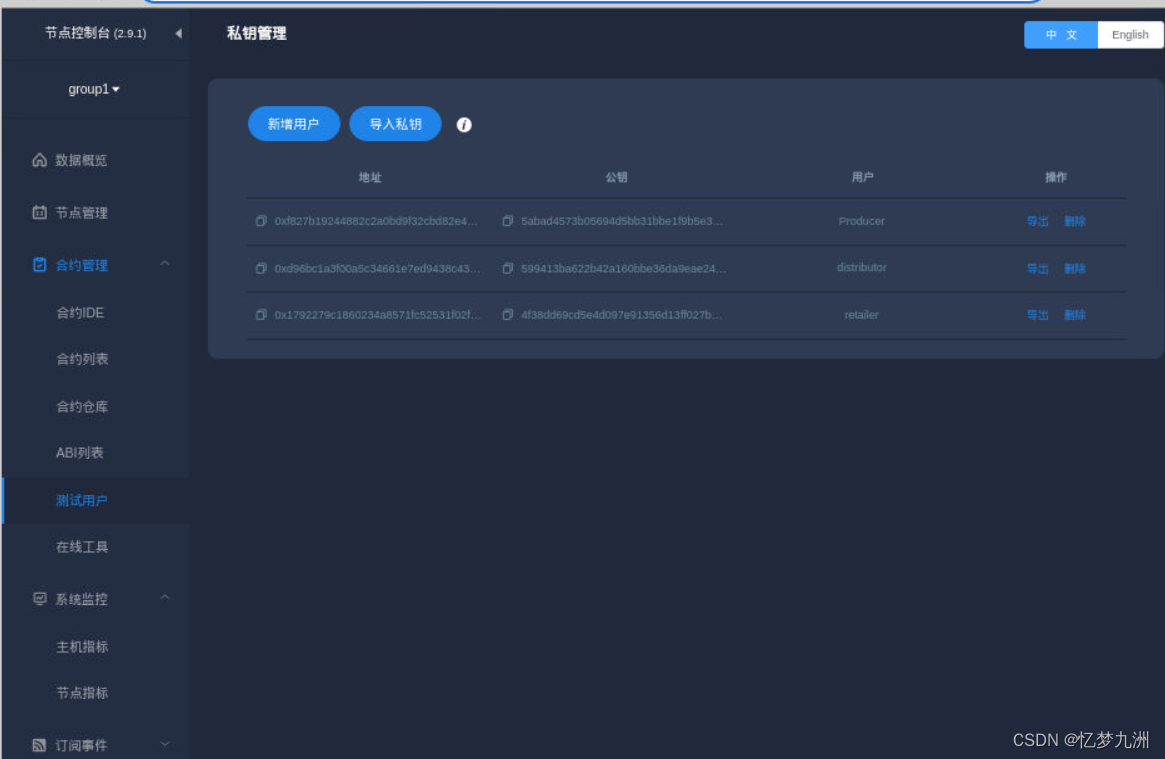Screen dimensions: 1165x759
Task: Select the 订阅事件 menu label
Action: coord(82,746)
